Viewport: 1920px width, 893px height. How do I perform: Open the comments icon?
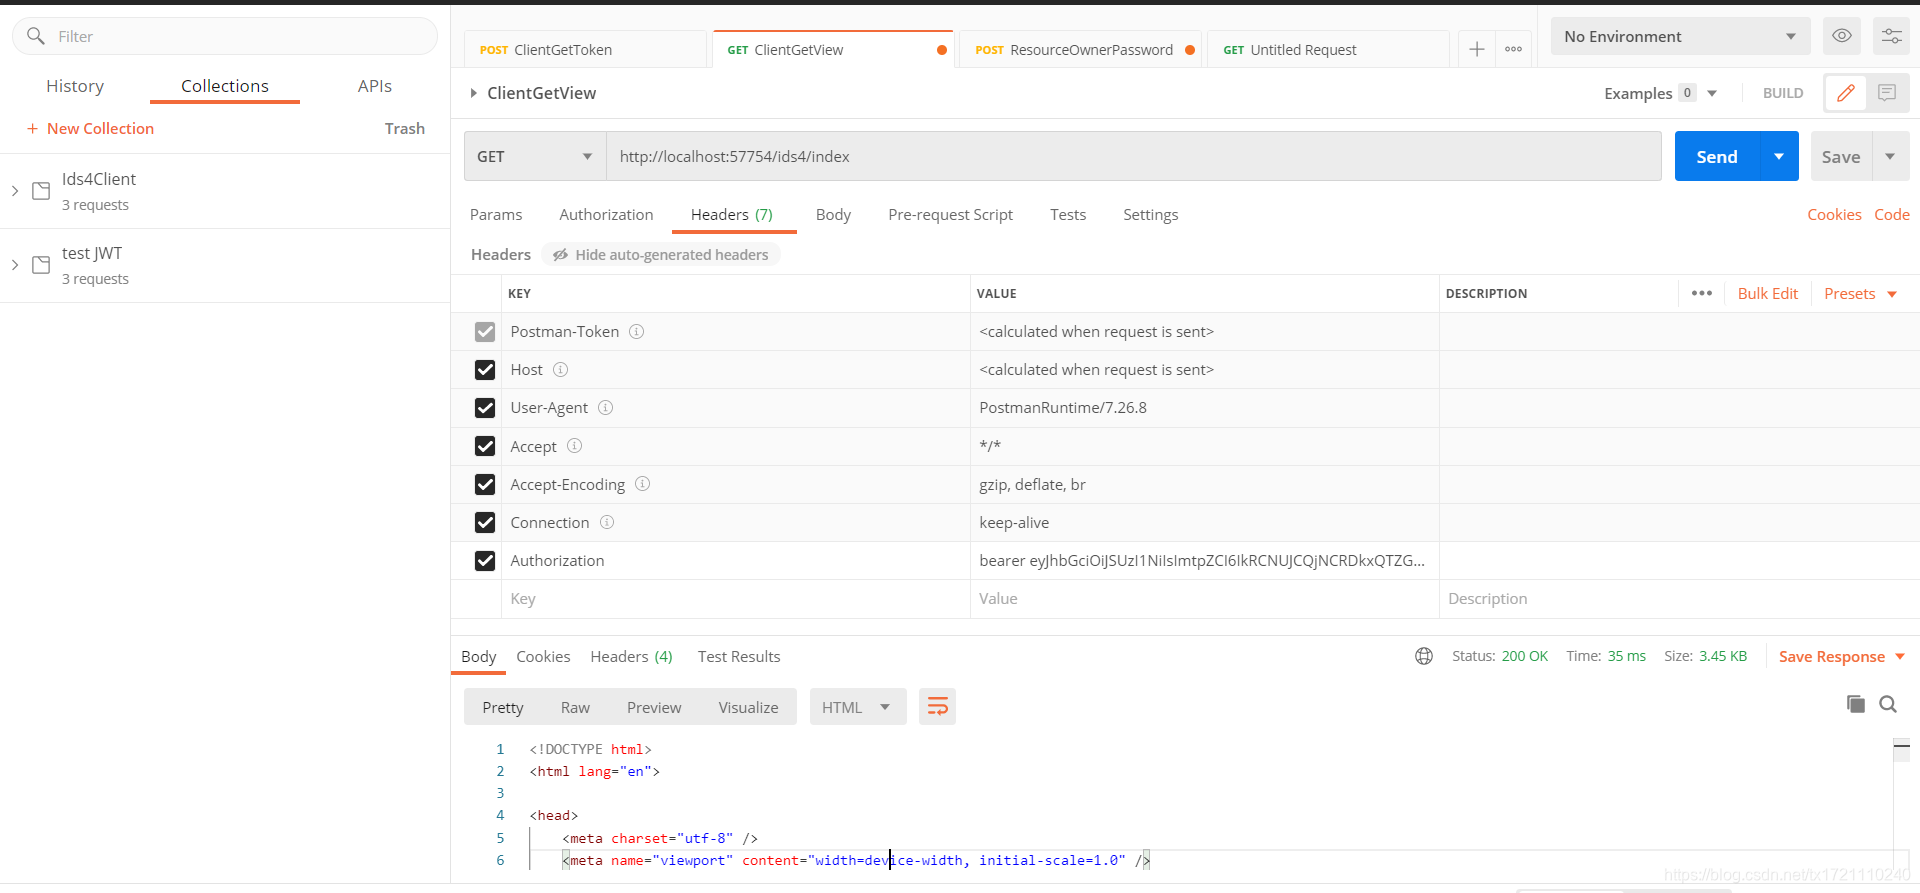coord(1887,93)
